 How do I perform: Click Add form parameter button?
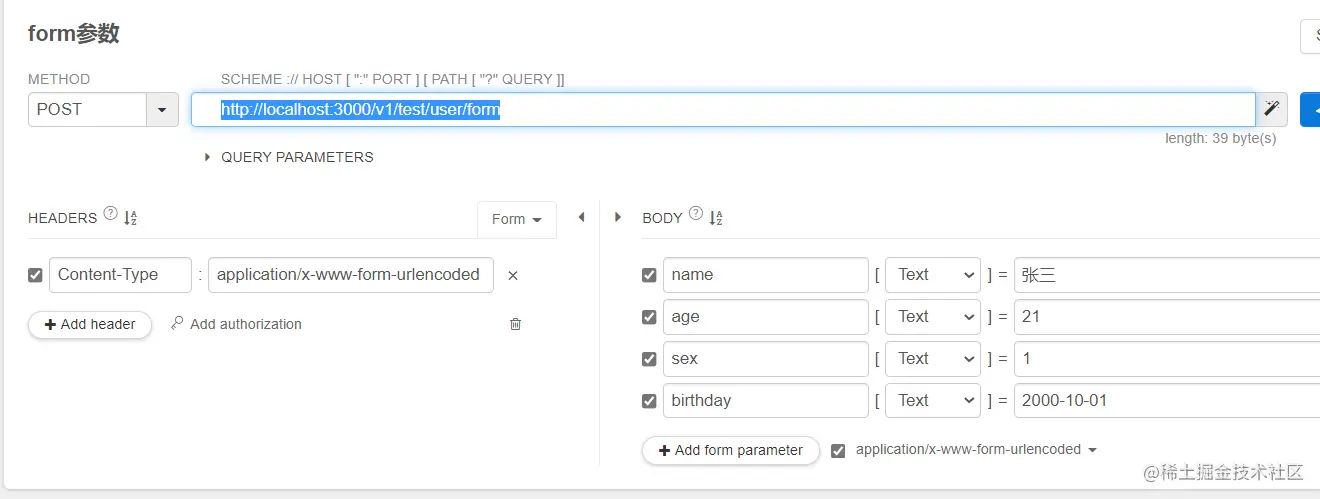(730, 450)
